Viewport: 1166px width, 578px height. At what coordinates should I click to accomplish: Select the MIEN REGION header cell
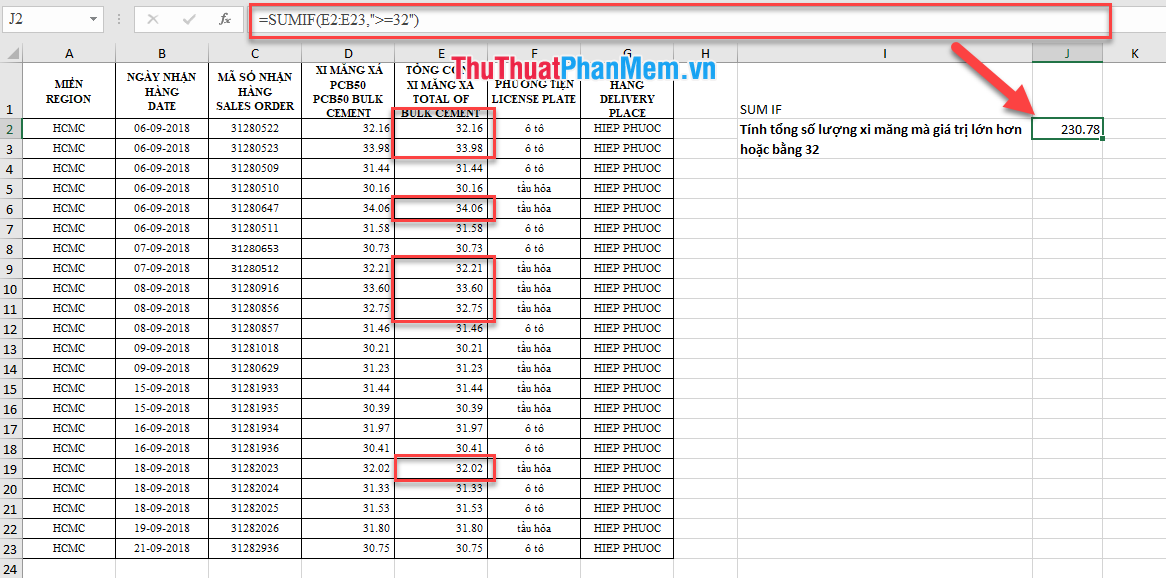coord(69,88)
